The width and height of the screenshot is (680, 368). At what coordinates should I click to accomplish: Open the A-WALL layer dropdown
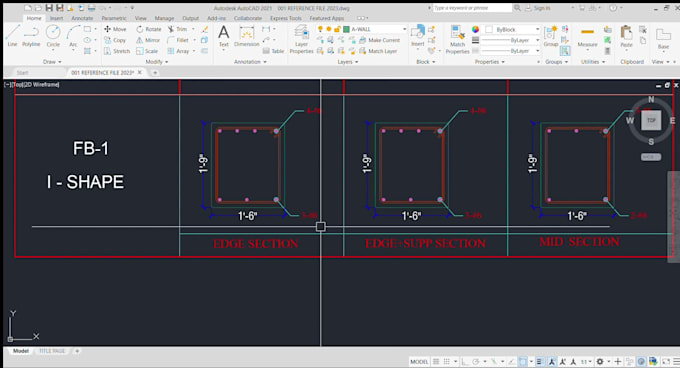pyautogui.click(x=404, y=29)
